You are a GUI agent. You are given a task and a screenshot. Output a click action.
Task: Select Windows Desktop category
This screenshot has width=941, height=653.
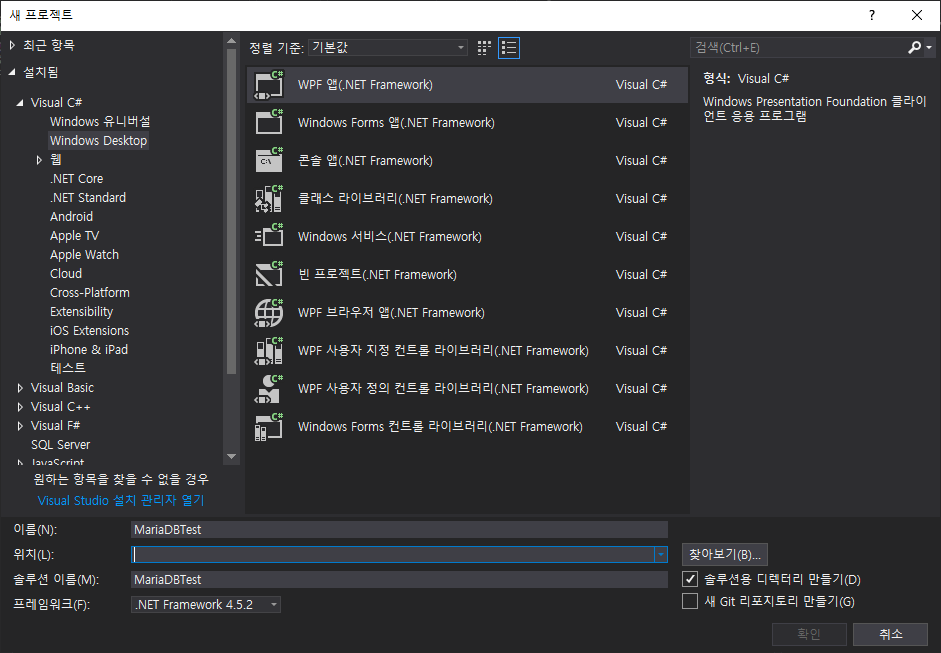point(98,140)
